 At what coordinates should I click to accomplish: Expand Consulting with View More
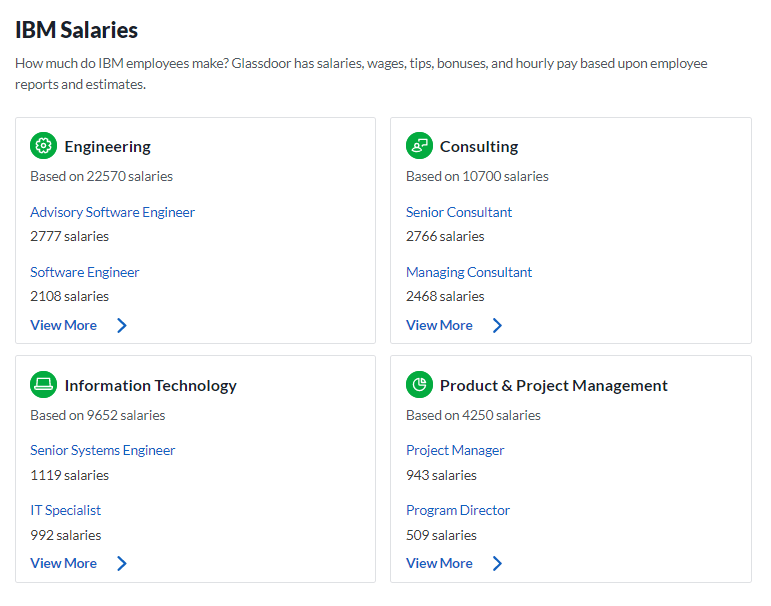pos(439,325)
